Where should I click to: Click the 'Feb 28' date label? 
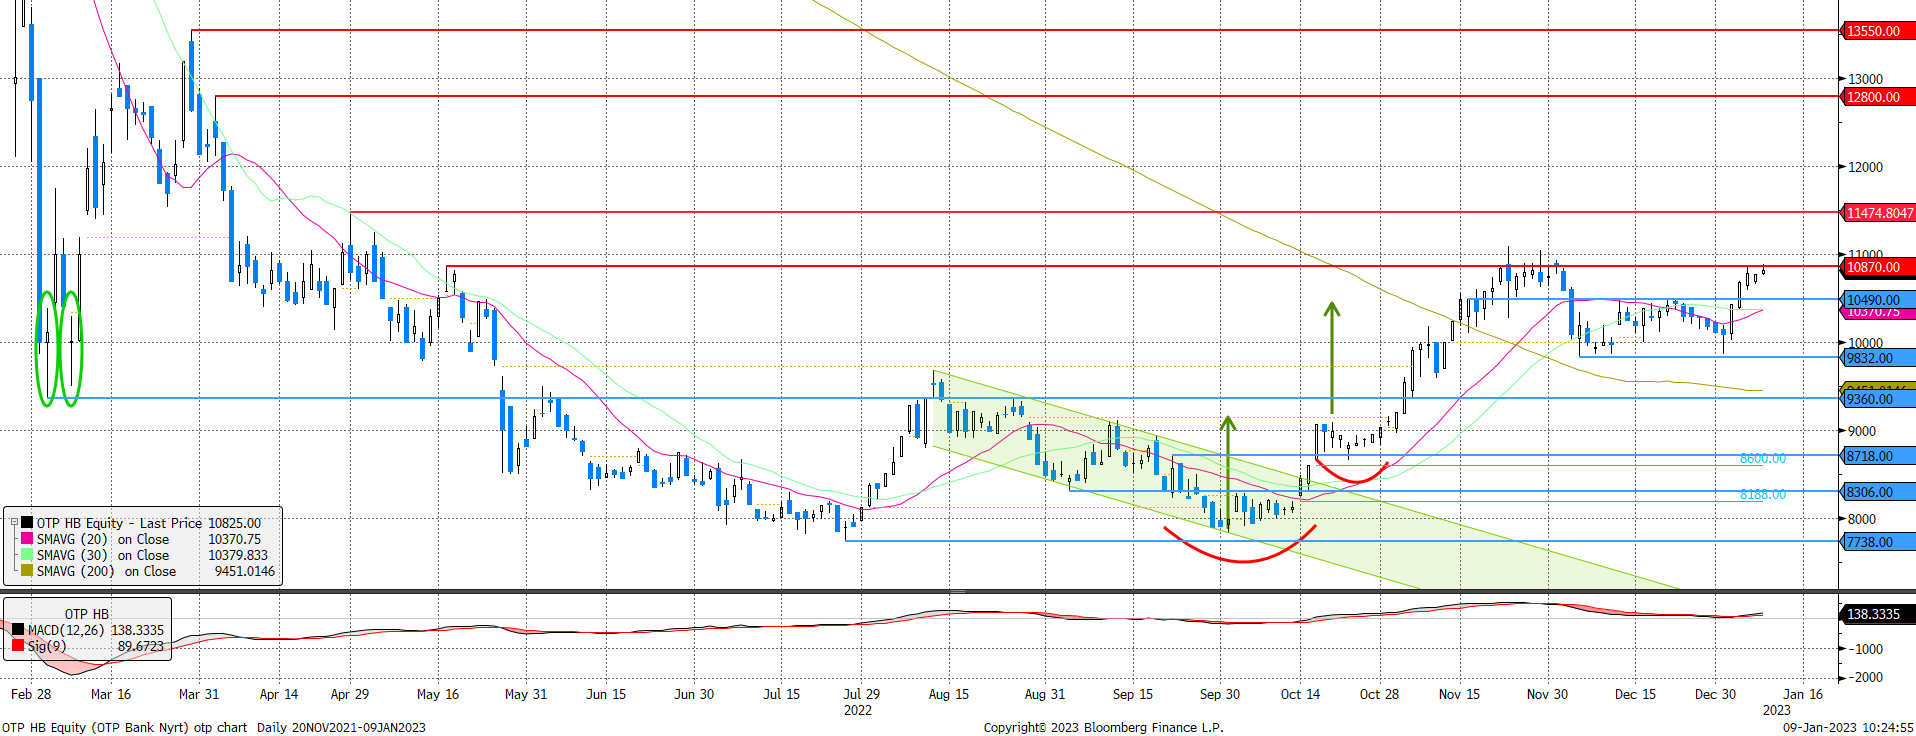point(31,694)
